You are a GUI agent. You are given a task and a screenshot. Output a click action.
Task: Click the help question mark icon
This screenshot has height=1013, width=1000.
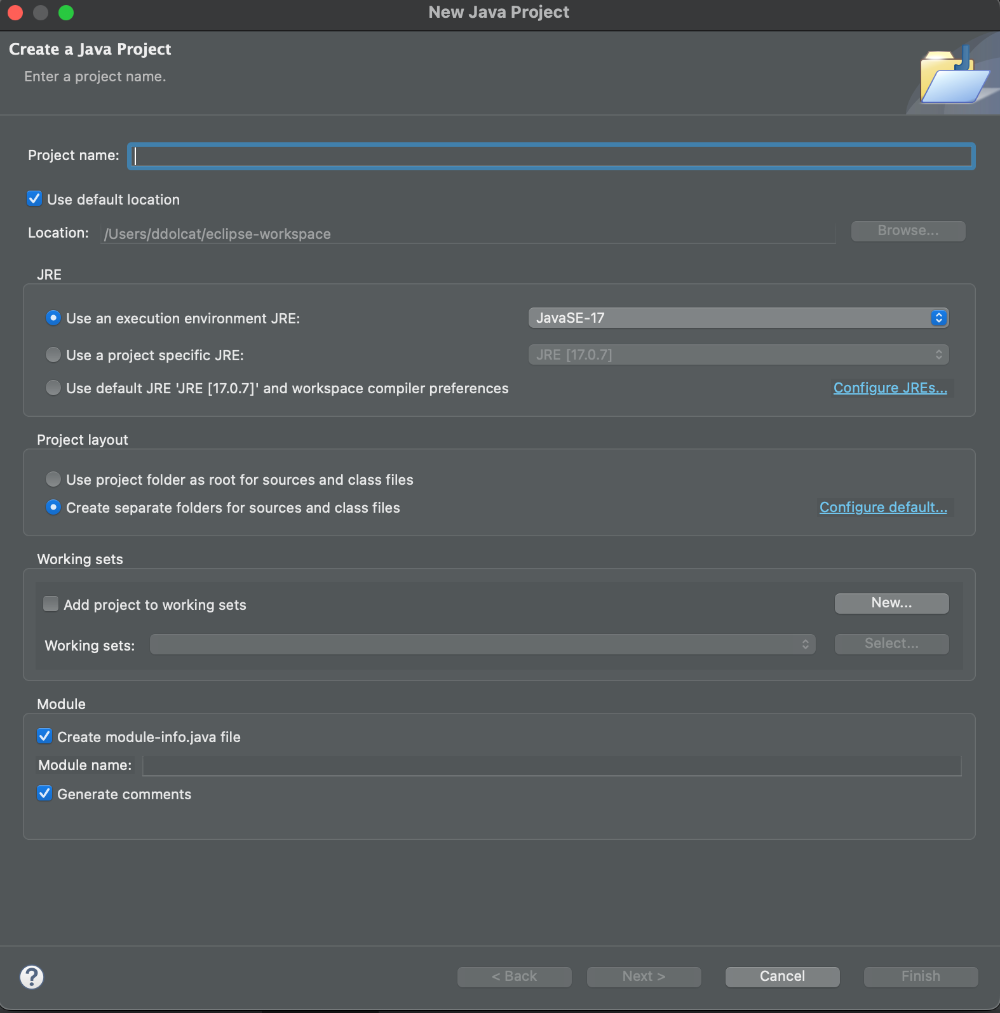(x=32, y=977)
